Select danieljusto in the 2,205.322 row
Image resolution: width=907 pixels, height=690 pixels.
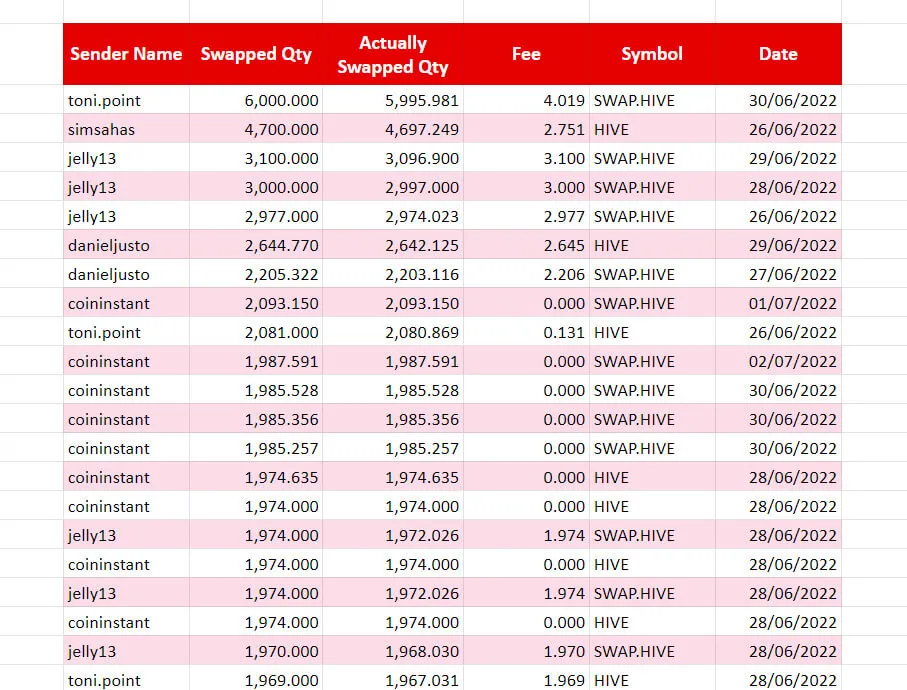pyautogui.click(x=126, y=274)
